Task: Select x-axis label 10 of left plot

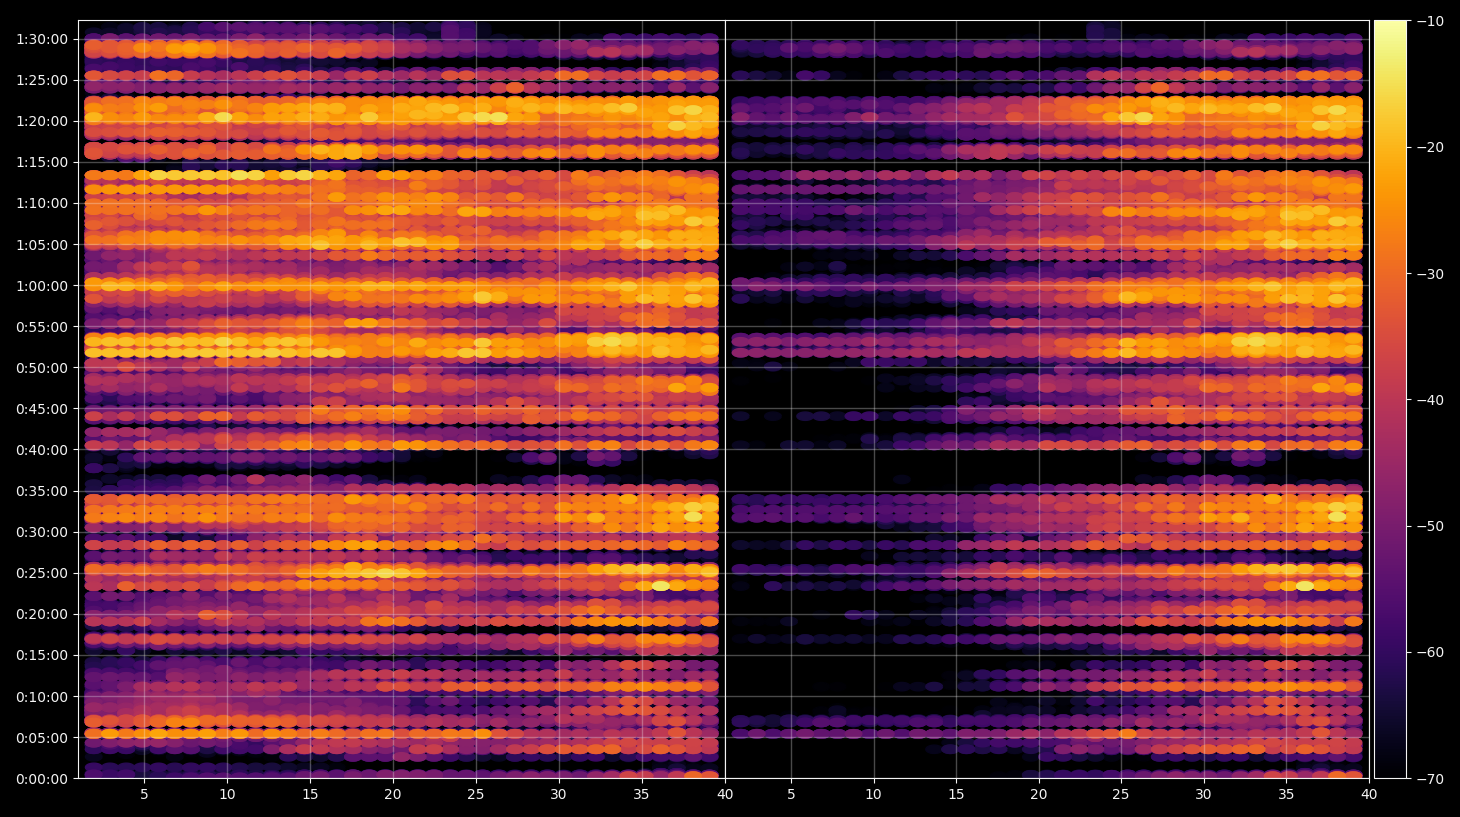Action: 227,795
